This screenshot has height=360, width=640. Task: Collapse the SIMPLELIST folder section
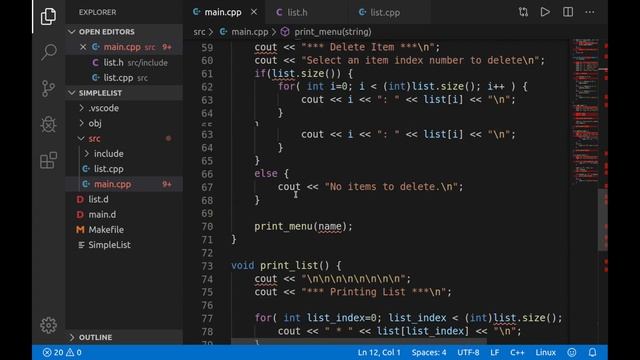coord(124,93)
